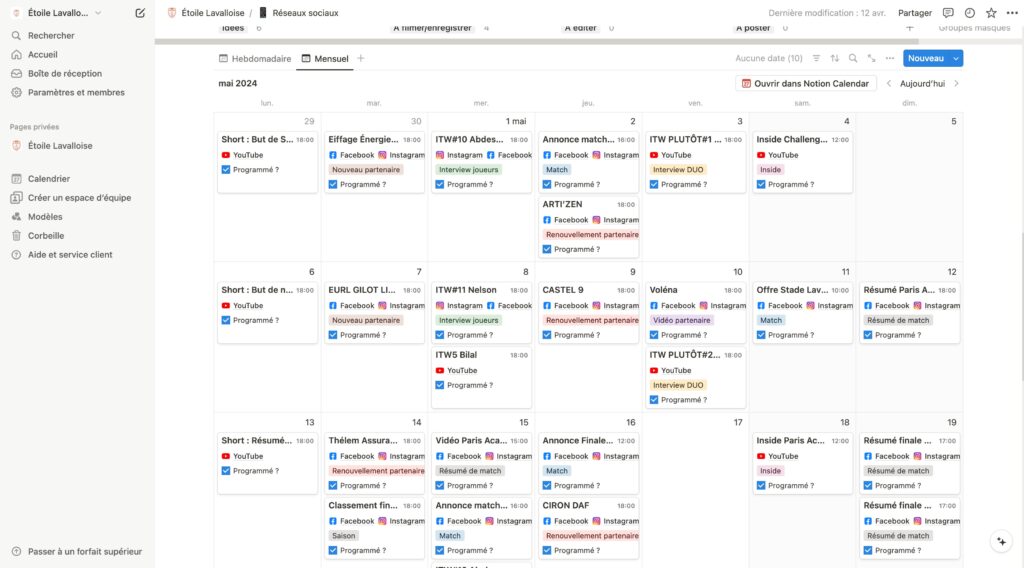
Task: Add a new view with plus icon
Action: pyautogui.click(x=361, y=59)
